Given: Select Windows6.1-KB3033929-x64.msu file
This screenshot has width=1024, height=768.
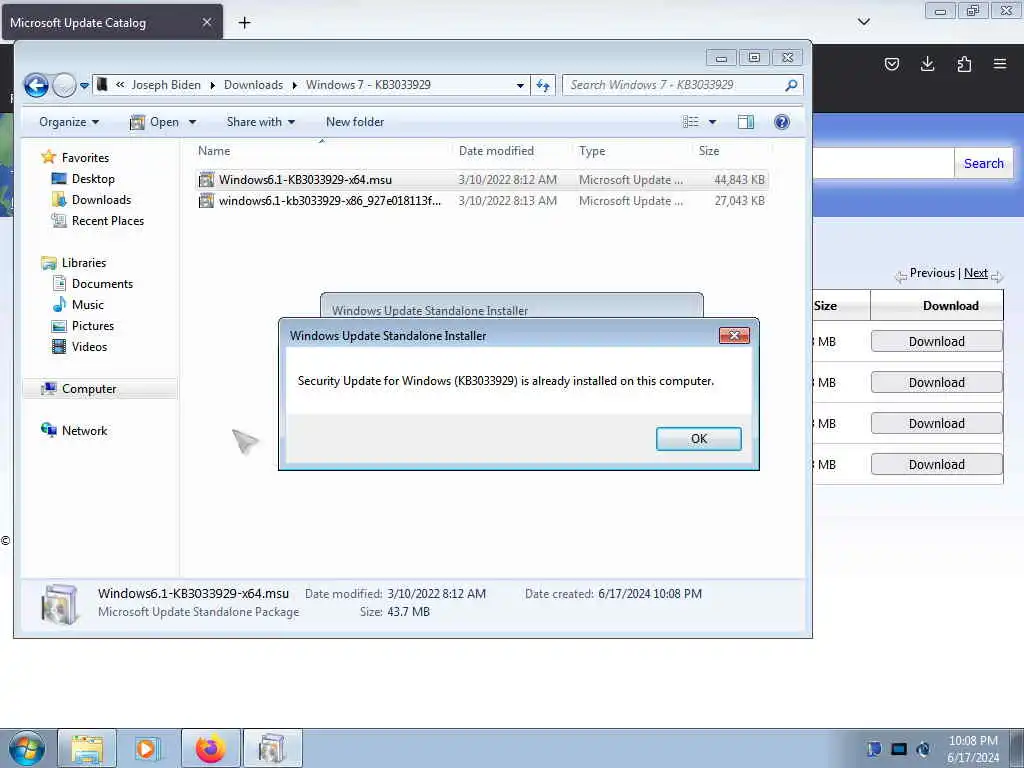Looking at the screenshot, I should [x=482, y=180].
